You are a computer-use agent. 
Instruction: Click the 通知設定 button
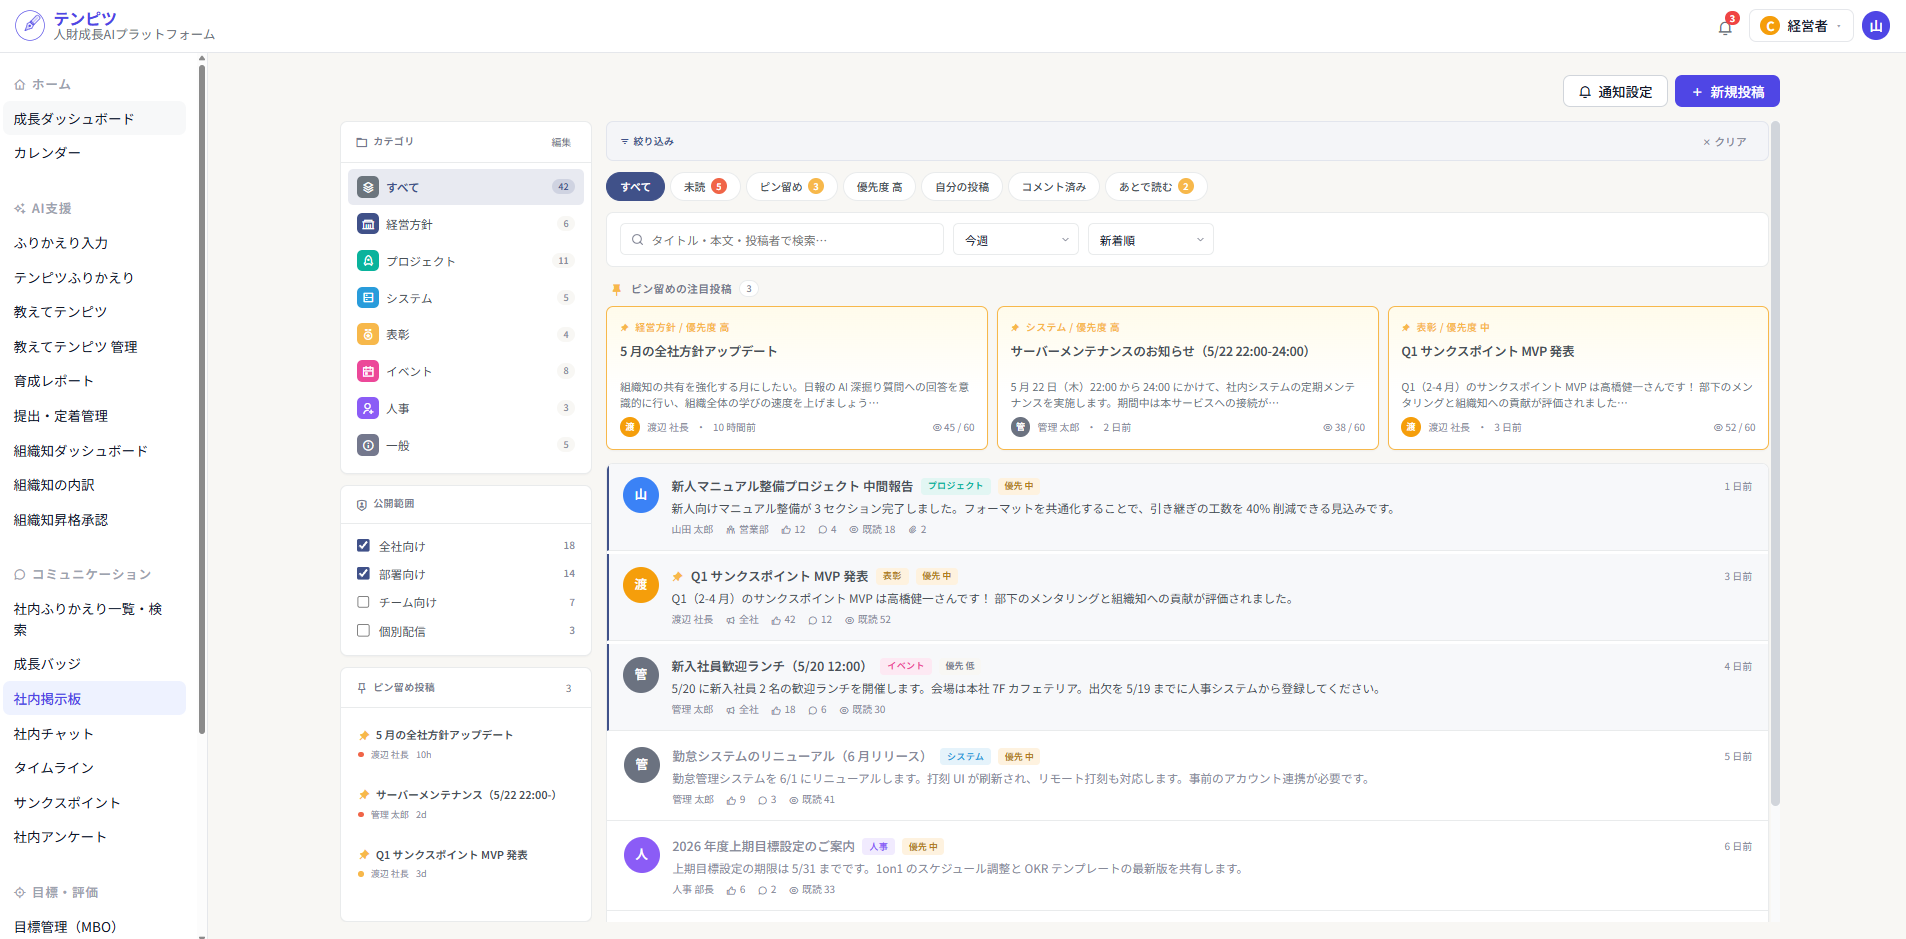point(1615,92)
